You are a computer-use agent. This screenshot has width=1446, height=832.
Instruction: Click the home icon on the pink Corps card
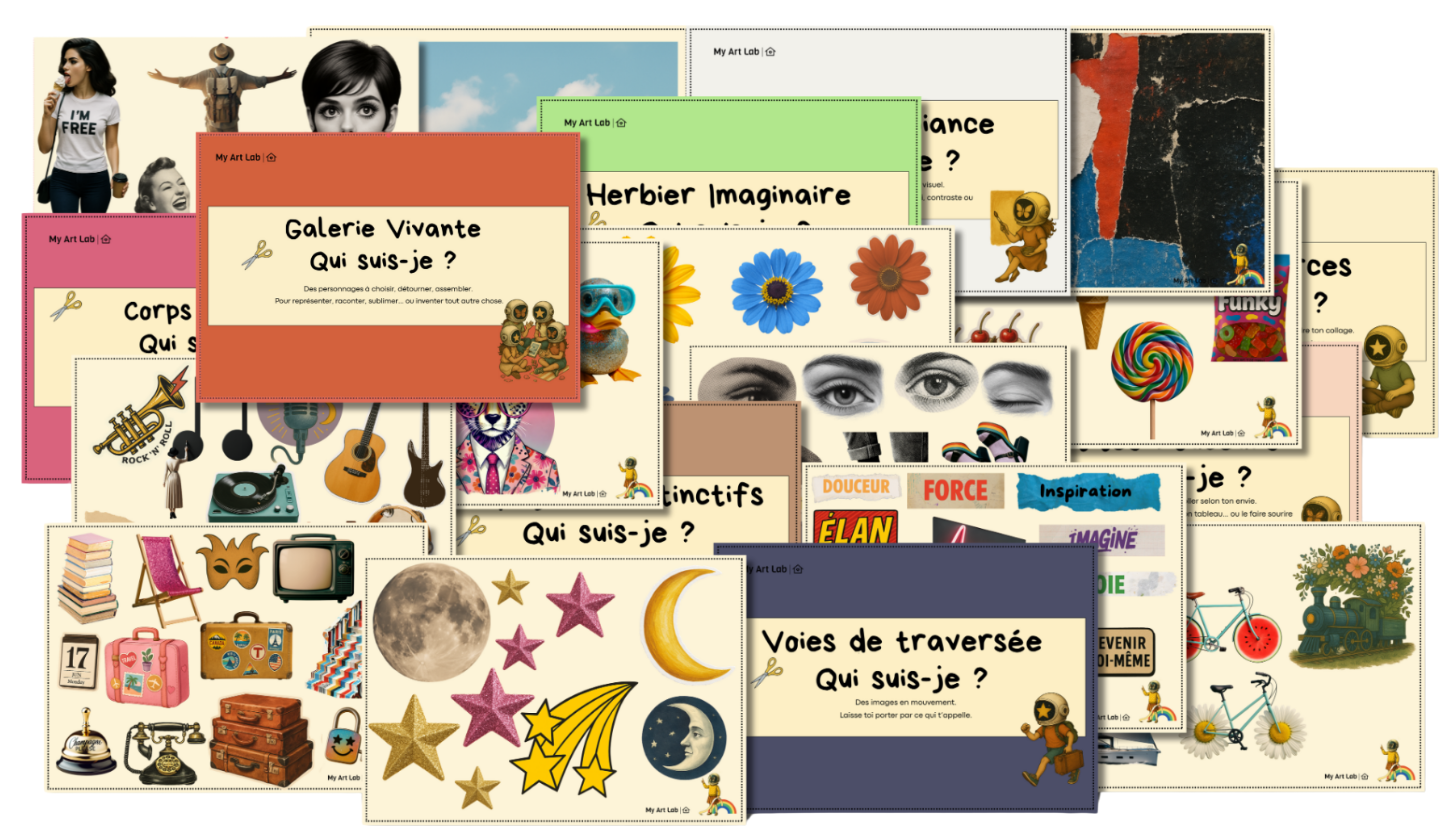click(x=105, y=240)
